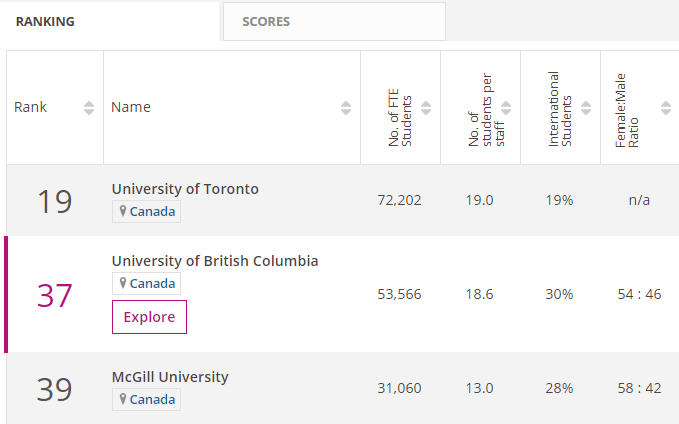Sort by No. of FTE Students arrows
This screenshot has height=424, width=679.
point(426,108)
